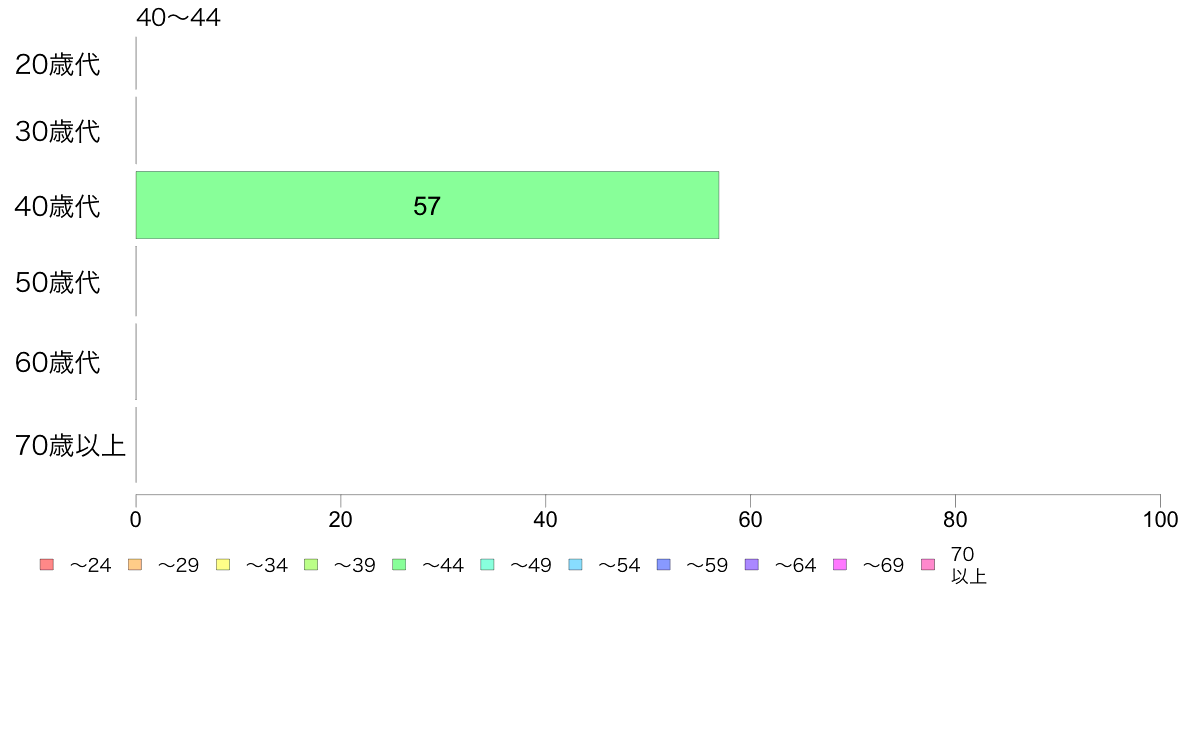1188x736 pixels.
Task: Click the teal ~49 legend swatch
Action: coord(487,565)
